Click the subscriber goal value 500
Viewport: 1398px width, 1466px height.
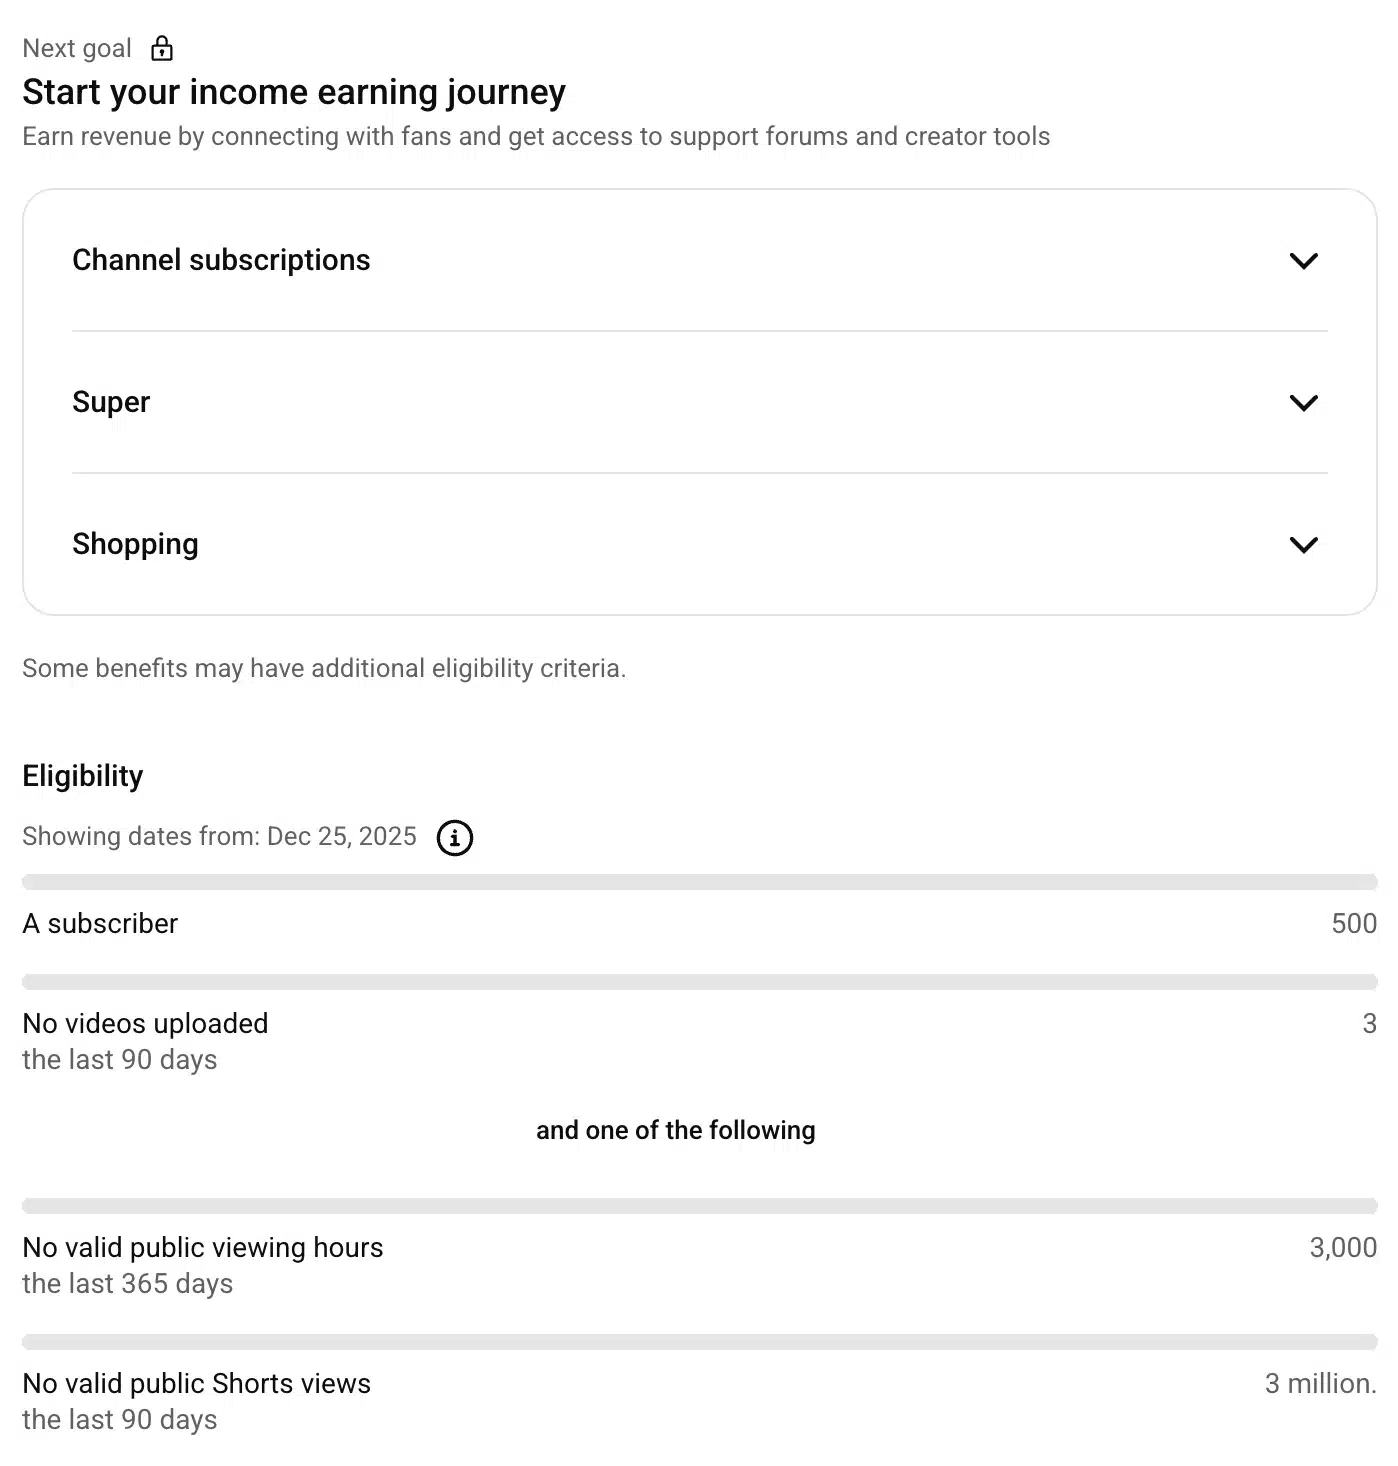(1354, 923)
